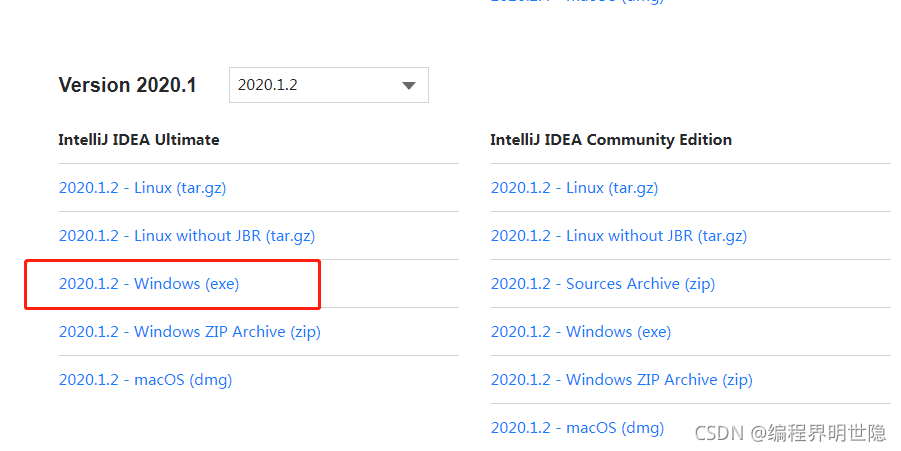
Task: Click the 2020.1.2 text in version selector
Action: pyautogui.click(x=268, y=85)
